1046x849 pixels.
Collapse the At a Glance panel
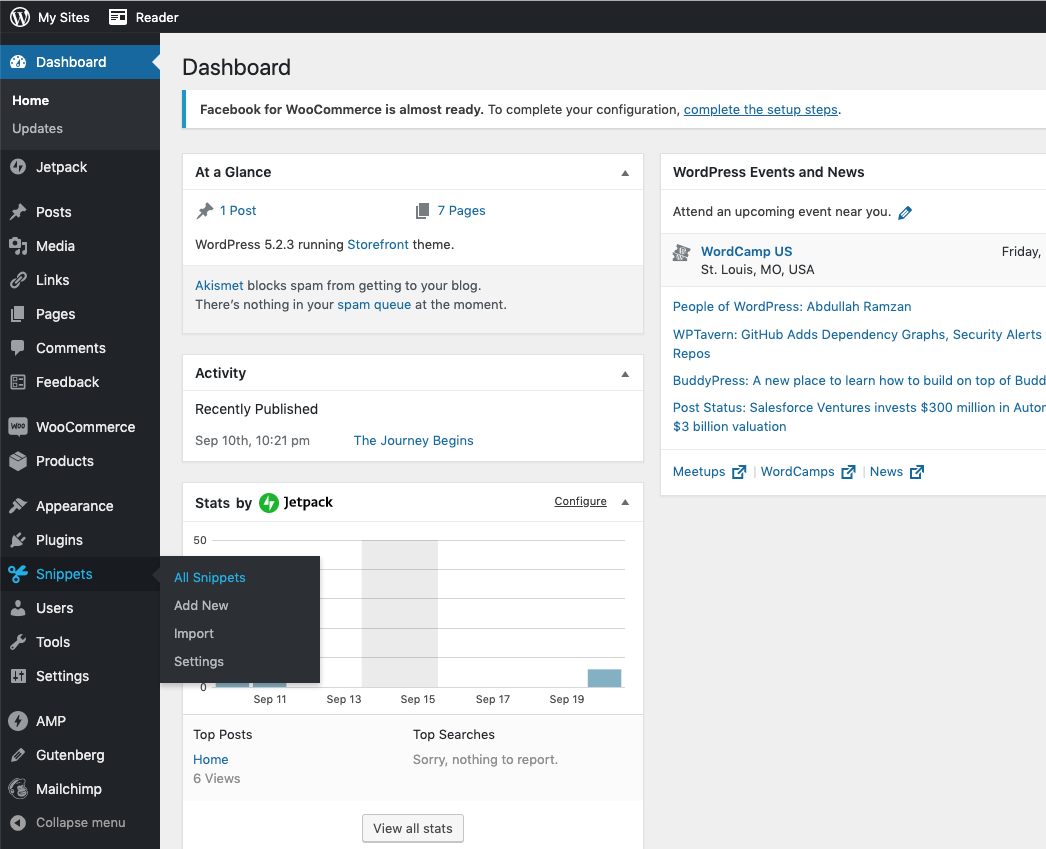[625, 173]
